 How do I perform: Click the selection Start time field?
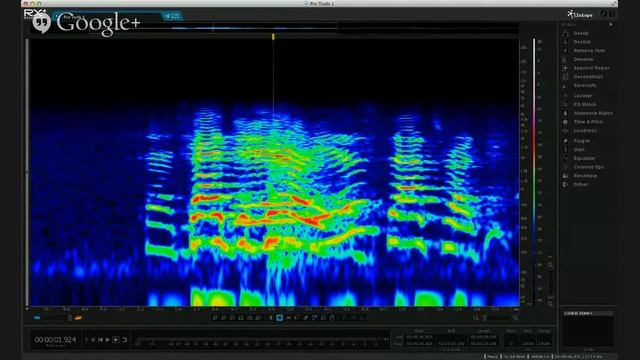(419, 338)
